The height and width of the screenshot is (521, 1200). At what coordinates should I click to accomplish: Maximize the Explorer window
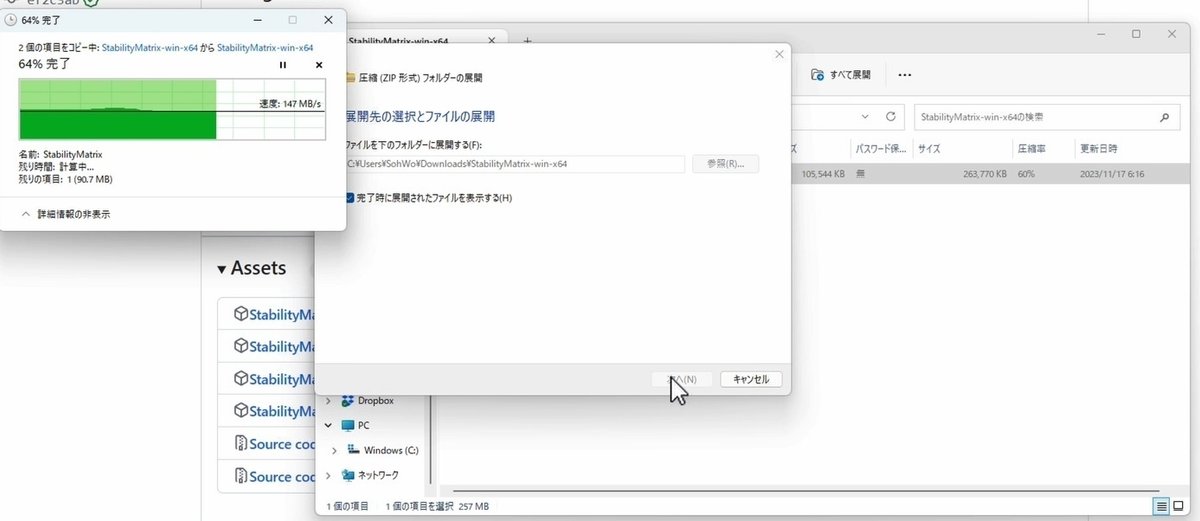pos(1136,34)
